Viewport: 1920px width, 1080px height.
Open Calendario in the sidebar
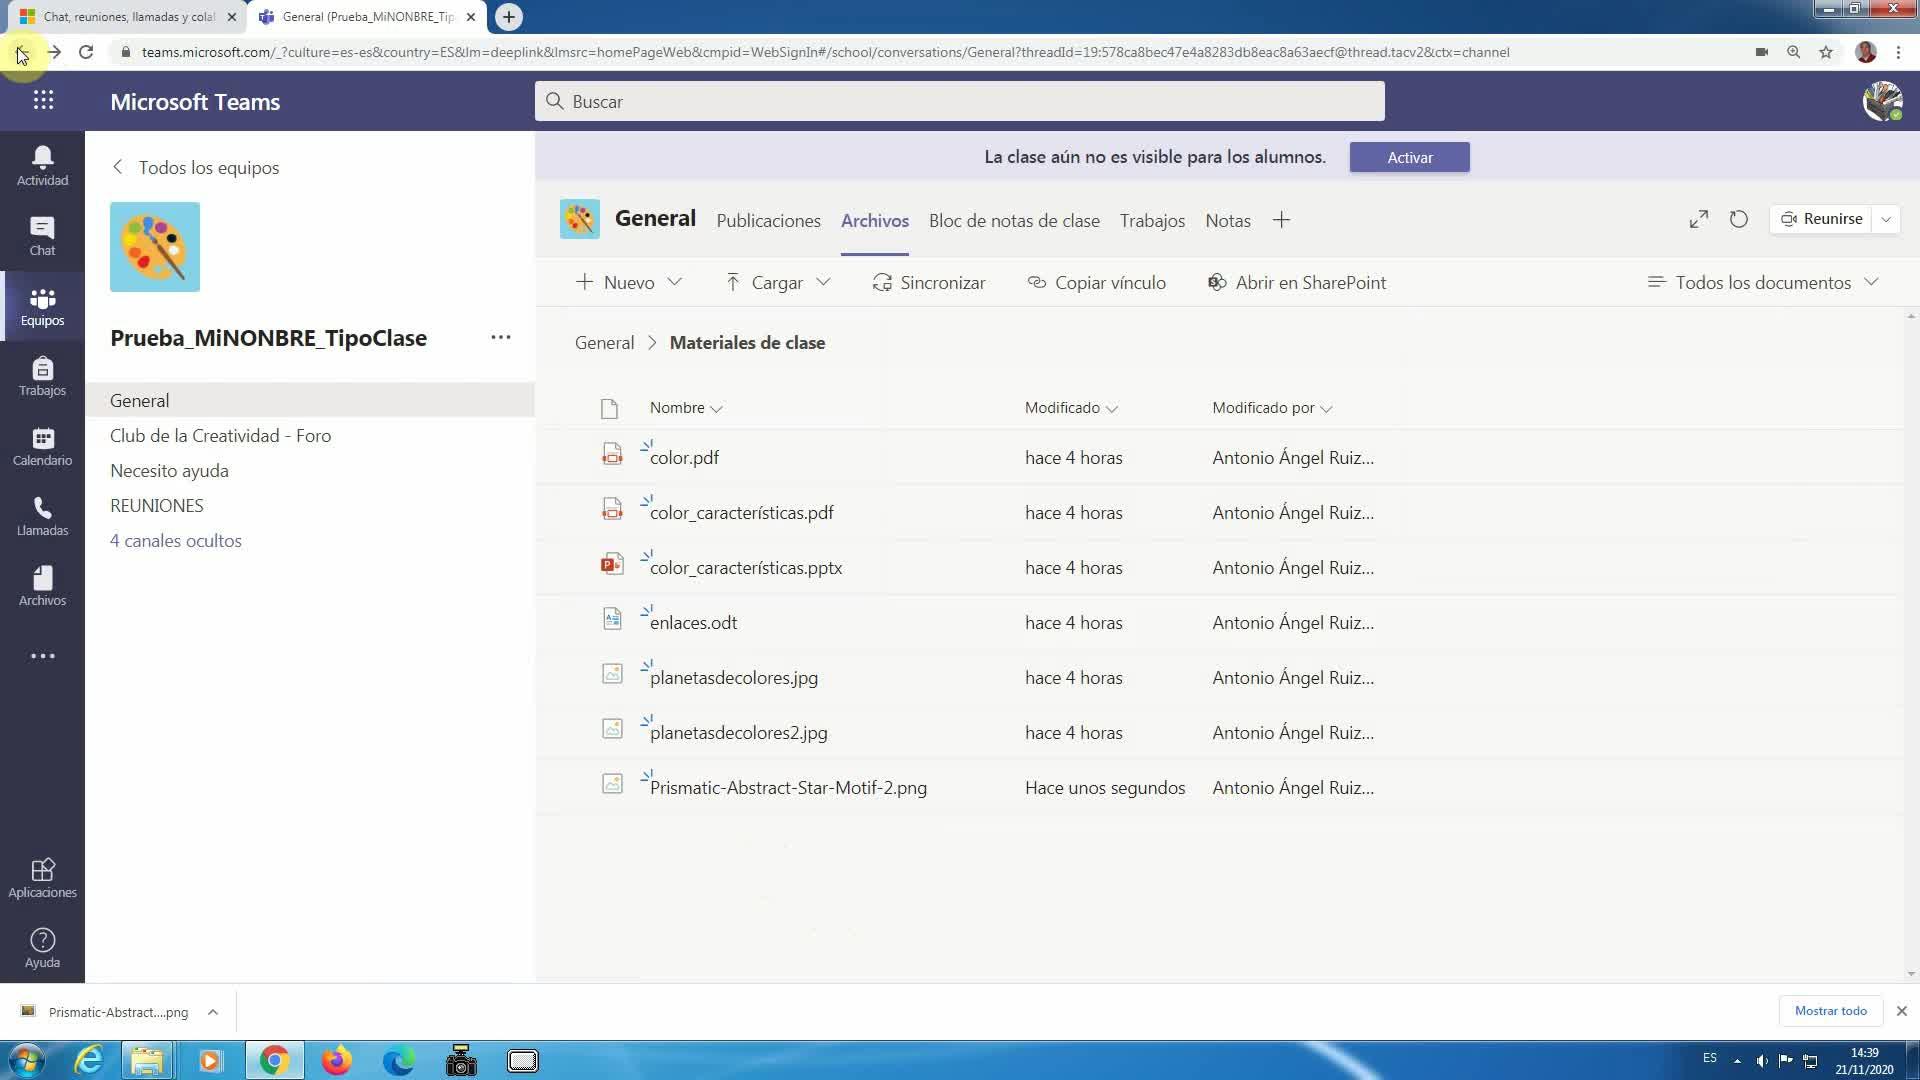tap(42, 446)
